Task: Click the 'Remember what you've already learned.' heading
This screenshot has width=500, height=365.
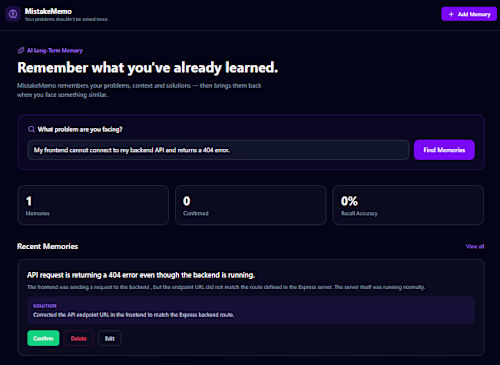Action: 147,68
